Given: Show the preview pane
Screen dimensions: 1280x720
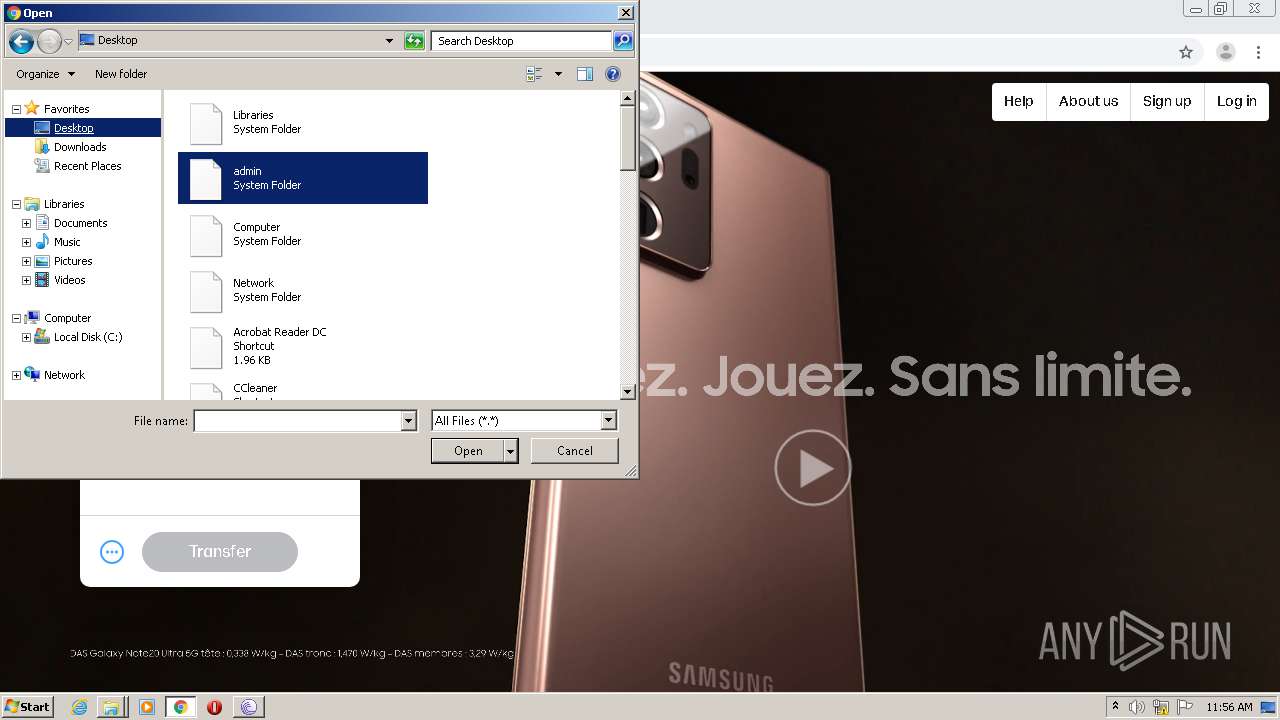Looking at the screenshot, I should click(585, 74).
